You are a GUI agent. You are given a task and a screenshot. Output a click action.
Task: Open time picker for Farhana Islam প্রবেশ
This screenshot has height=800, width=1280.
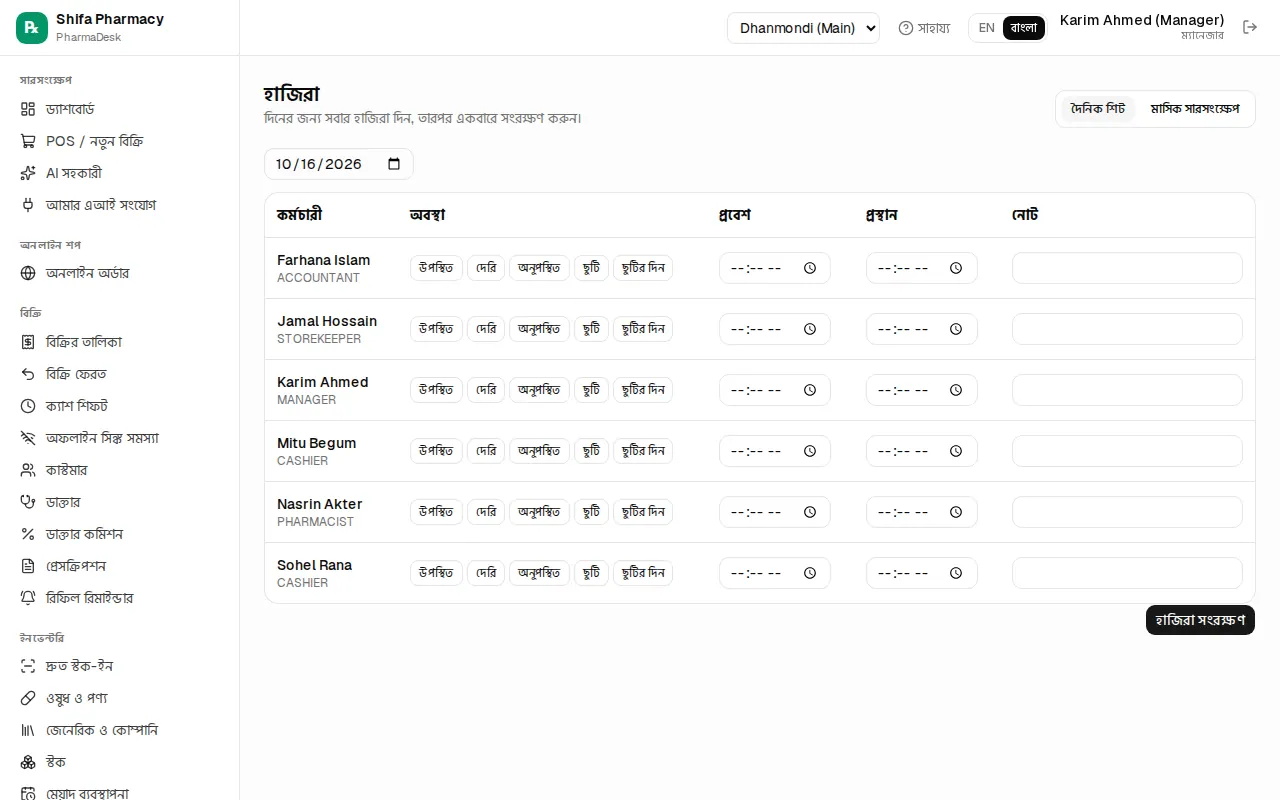pos(810,268)
